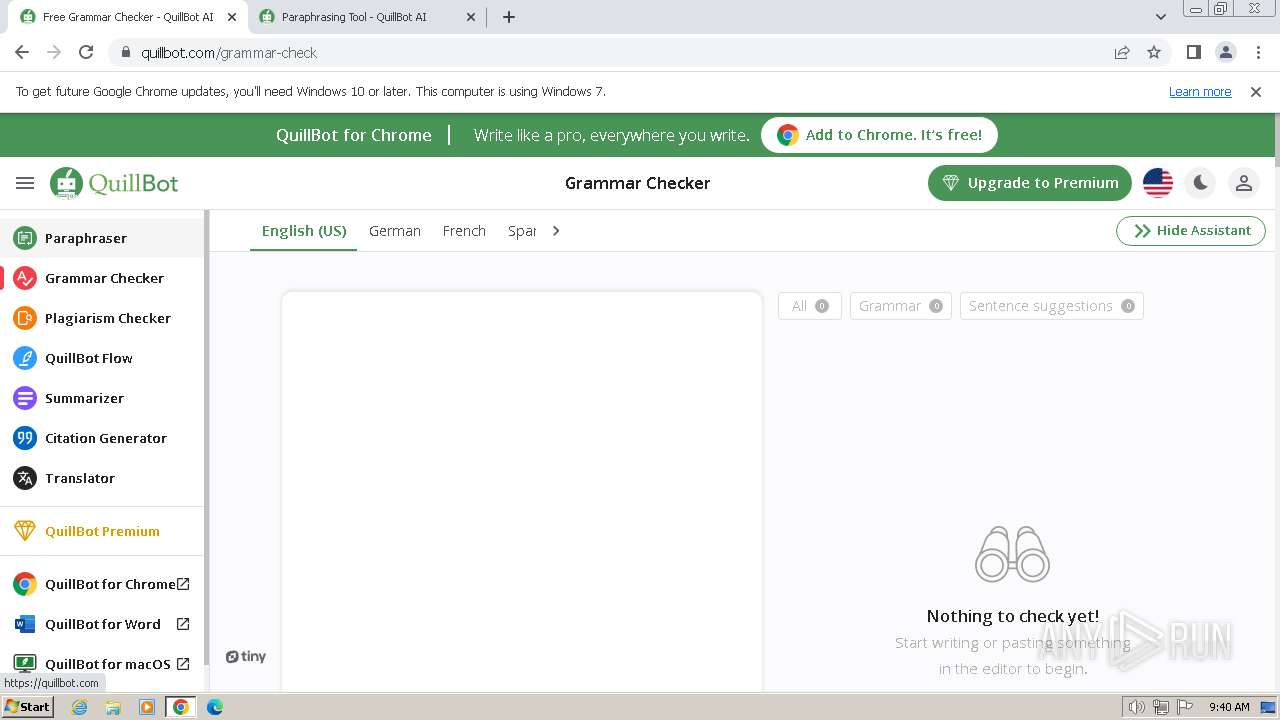
Task: Open Plagiarism Checker in sidebar
Action: [x=102, y=318]
